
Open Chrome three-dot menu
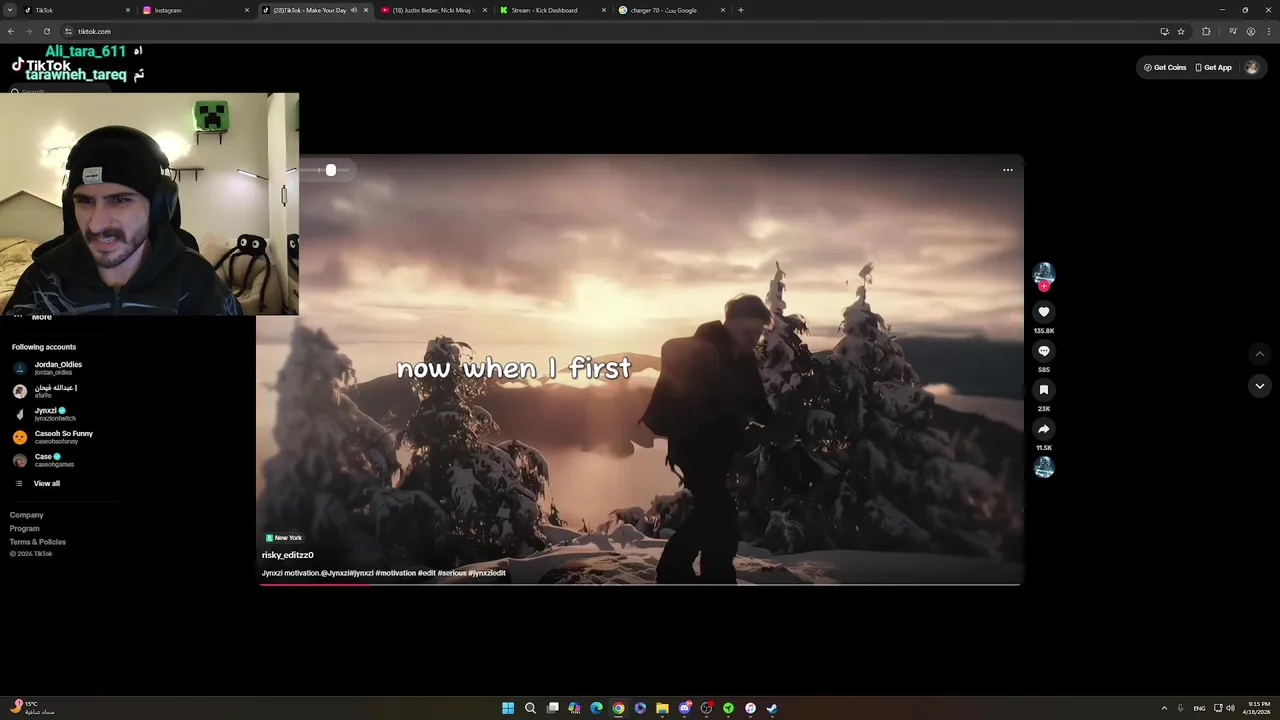pos(1268,31)
